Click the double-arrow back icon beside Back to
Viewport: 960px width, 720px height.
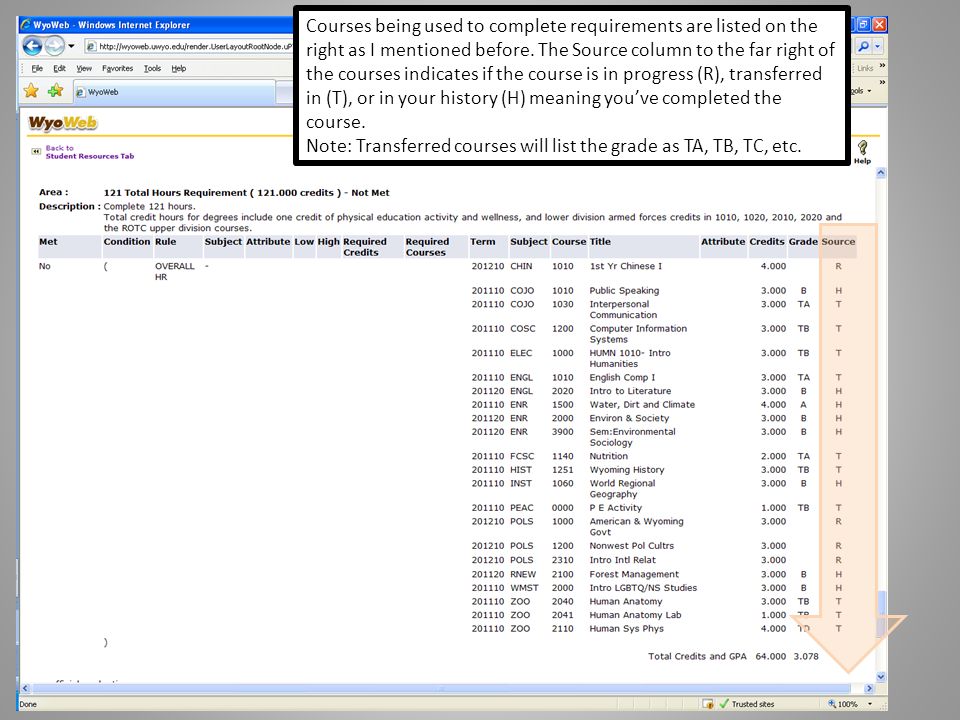[36, 151]
